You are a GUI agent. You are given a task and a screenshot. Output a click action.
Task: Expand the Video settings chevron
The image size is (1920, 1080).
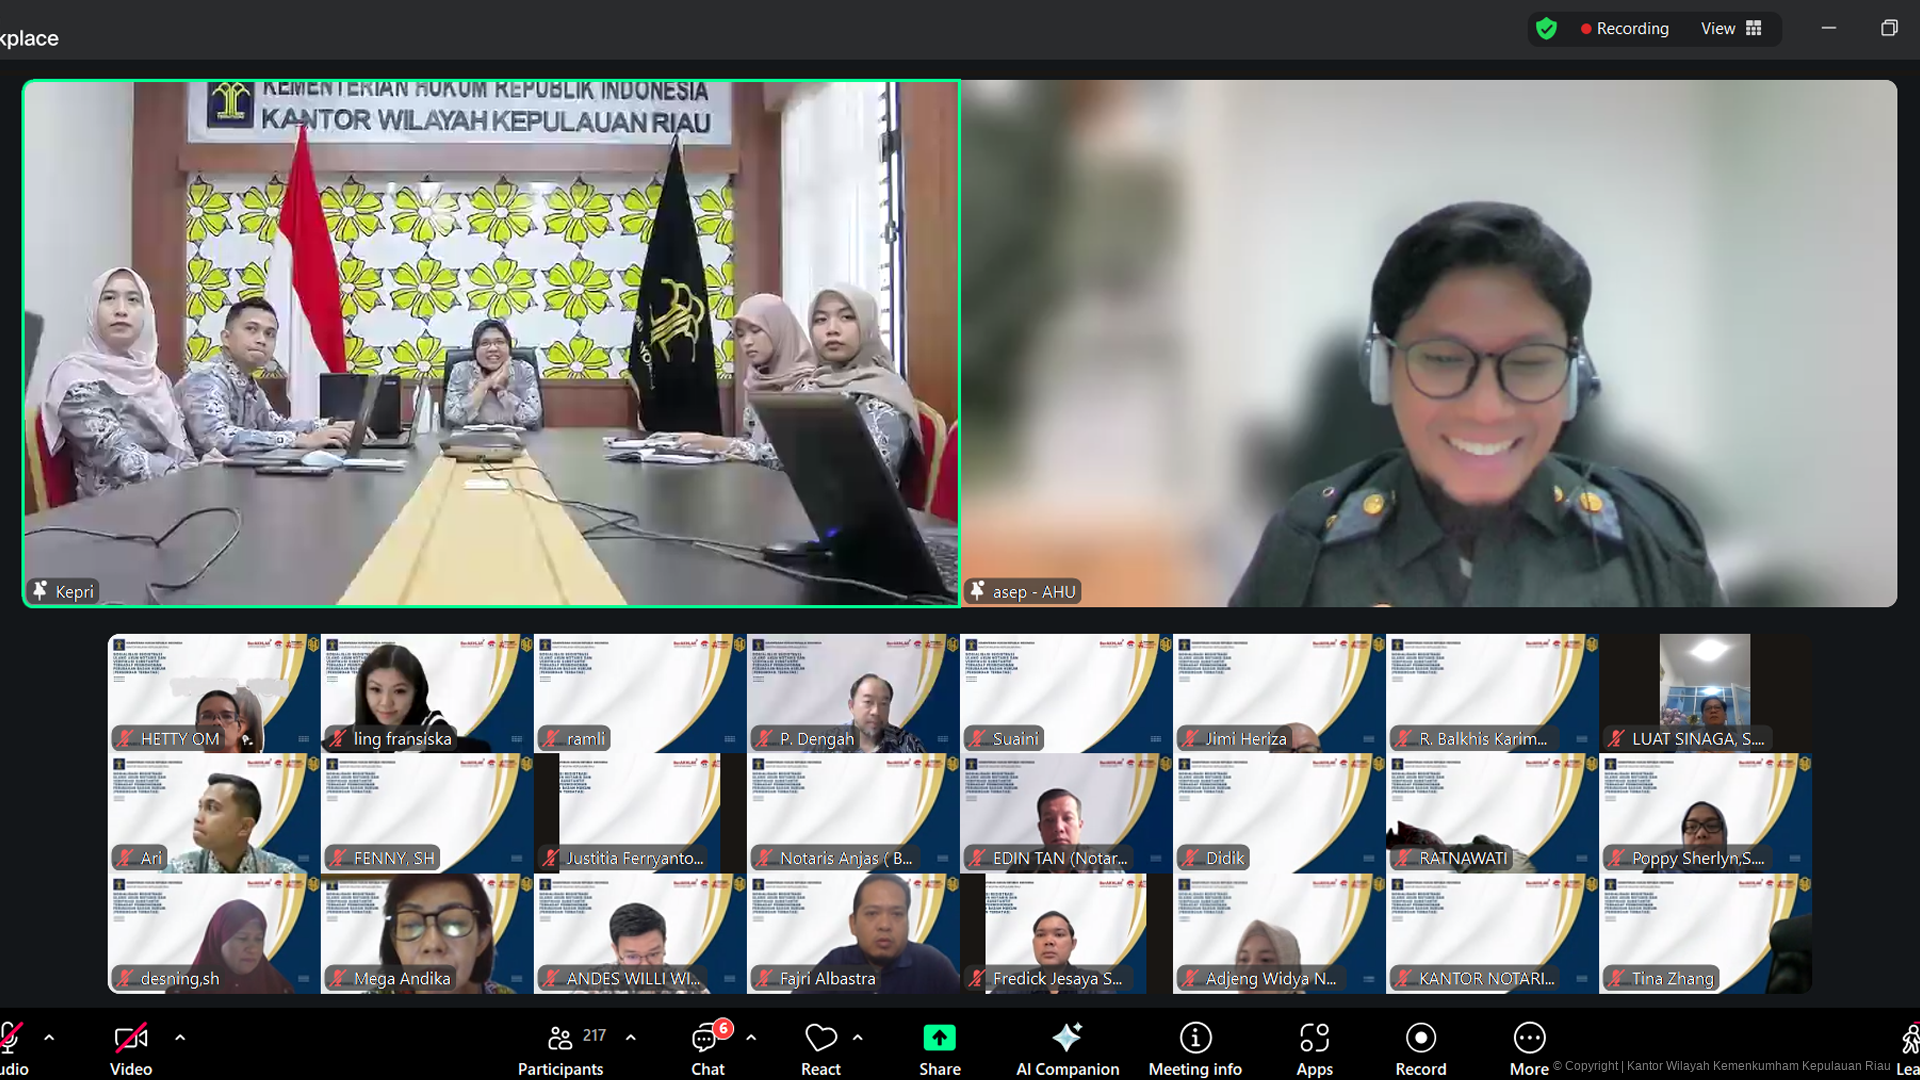tap(180, 1038)
